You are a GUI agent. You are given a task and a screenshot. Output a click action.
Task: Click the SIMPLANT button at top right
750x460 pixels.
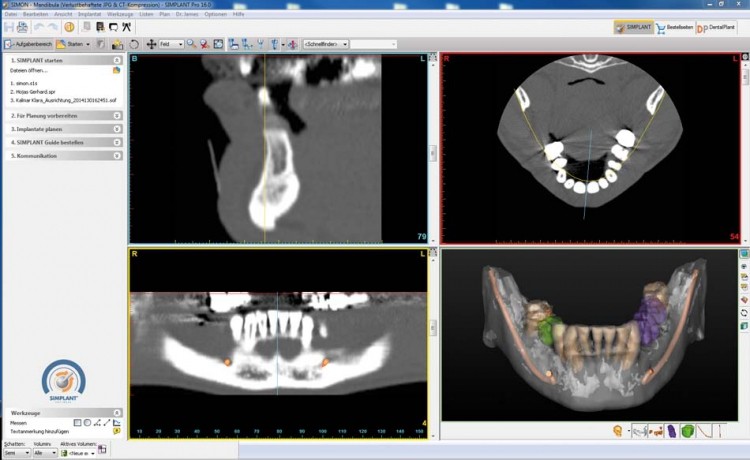point(633,27)
